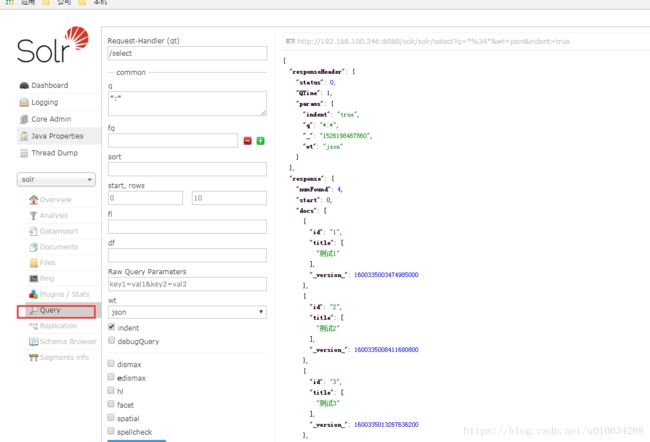650x442 pixels.
Task: Click the rows field showing 10
Action: coord(229,198)
